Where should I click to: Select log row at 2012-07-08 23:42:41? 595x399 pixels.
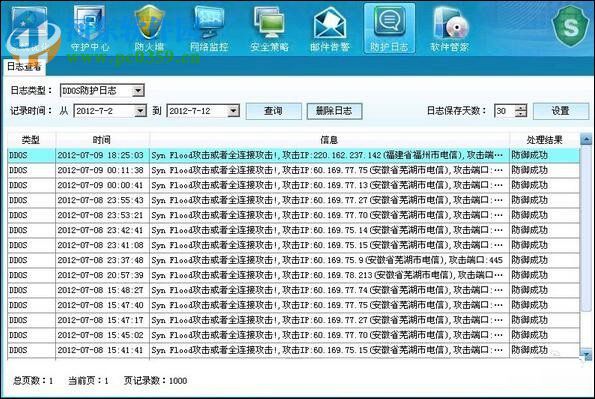(x=293, y=230)
